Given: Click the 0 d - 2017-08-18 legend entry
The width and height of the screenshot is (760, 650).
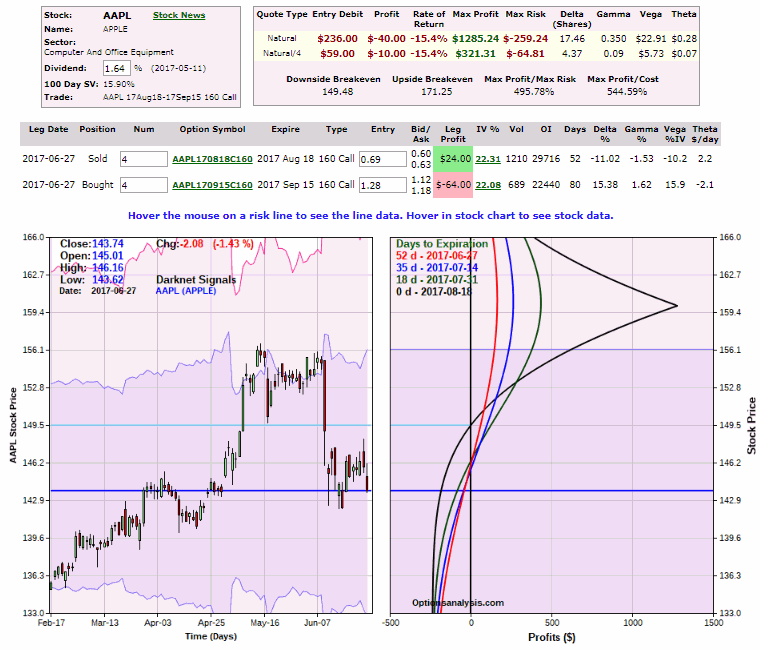Looking at the screenshot, I should coord(434,292).
